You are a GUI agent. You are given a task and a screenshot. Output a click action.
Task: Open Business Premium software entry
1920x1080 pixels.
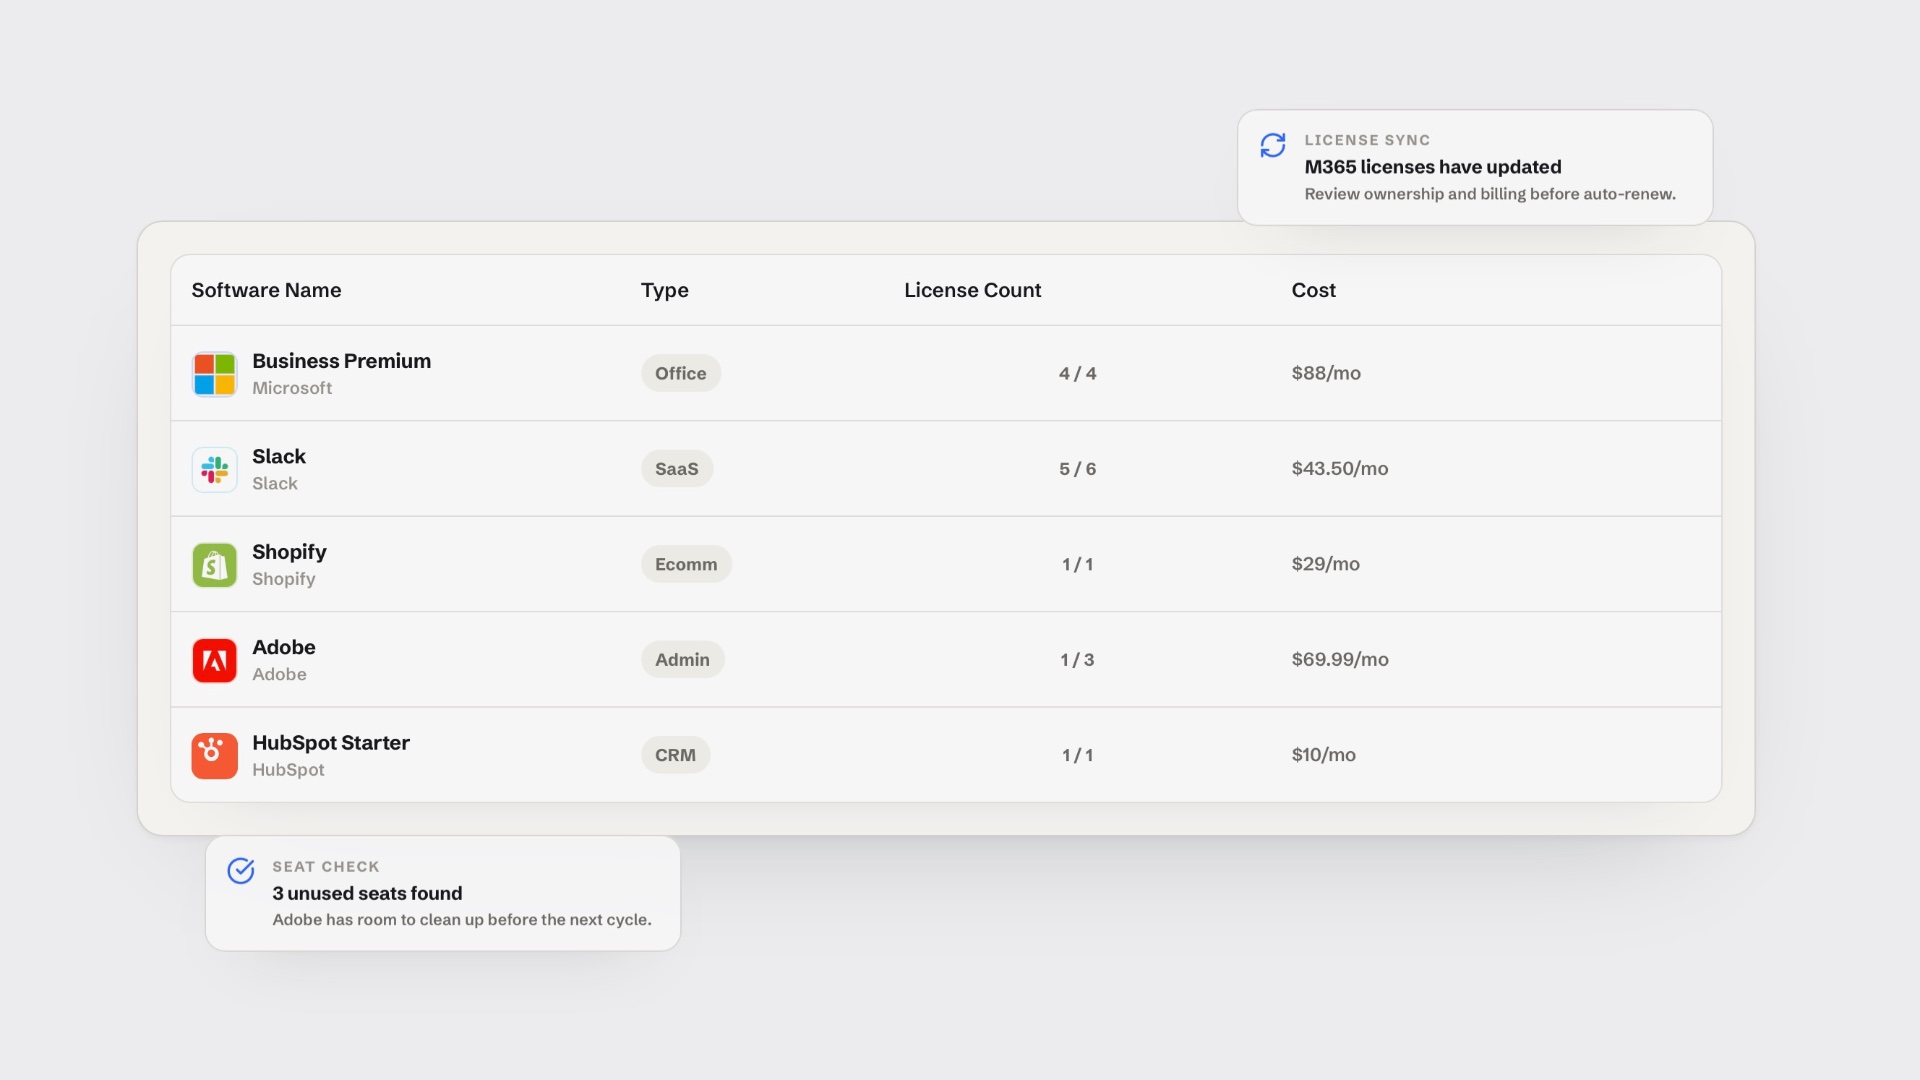[x=341, y=361]
